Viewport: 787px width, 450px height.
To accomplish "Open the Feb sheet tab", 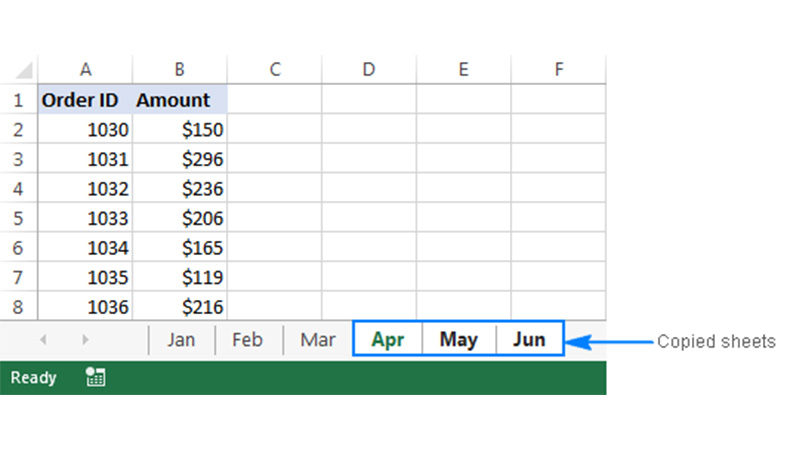I will tap(247, 340).
